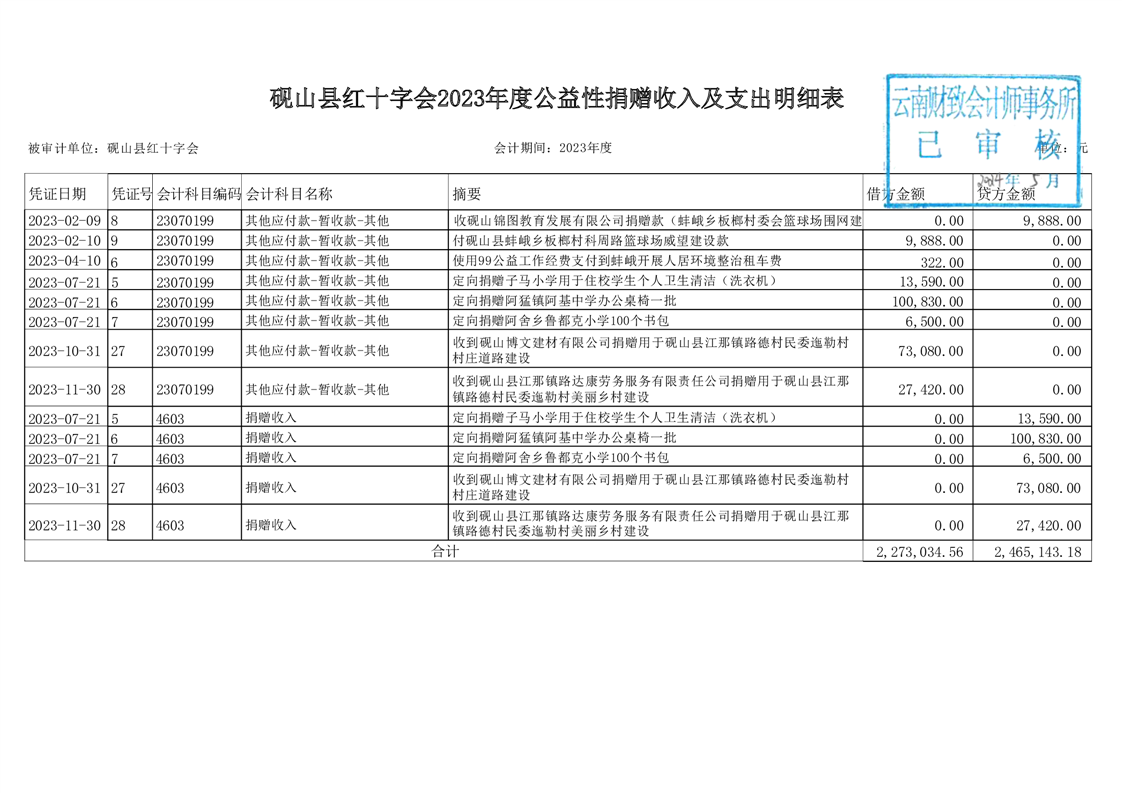Click code 23070199 in the 2023-02-09 row
Screen dimensions: 1122x793
pos(185,221)
